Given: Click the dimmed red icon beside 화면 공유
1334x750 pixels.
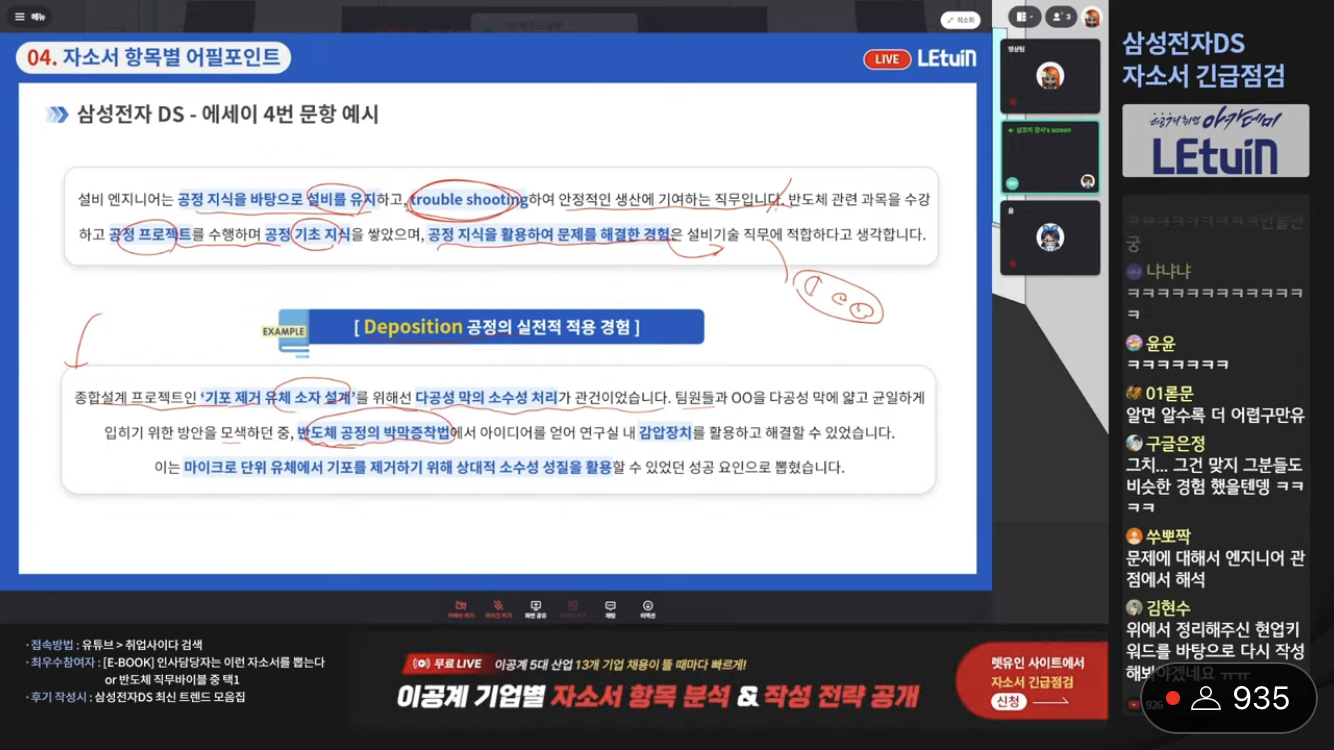Looking at the screenshot, I should (x=573, y=609).
